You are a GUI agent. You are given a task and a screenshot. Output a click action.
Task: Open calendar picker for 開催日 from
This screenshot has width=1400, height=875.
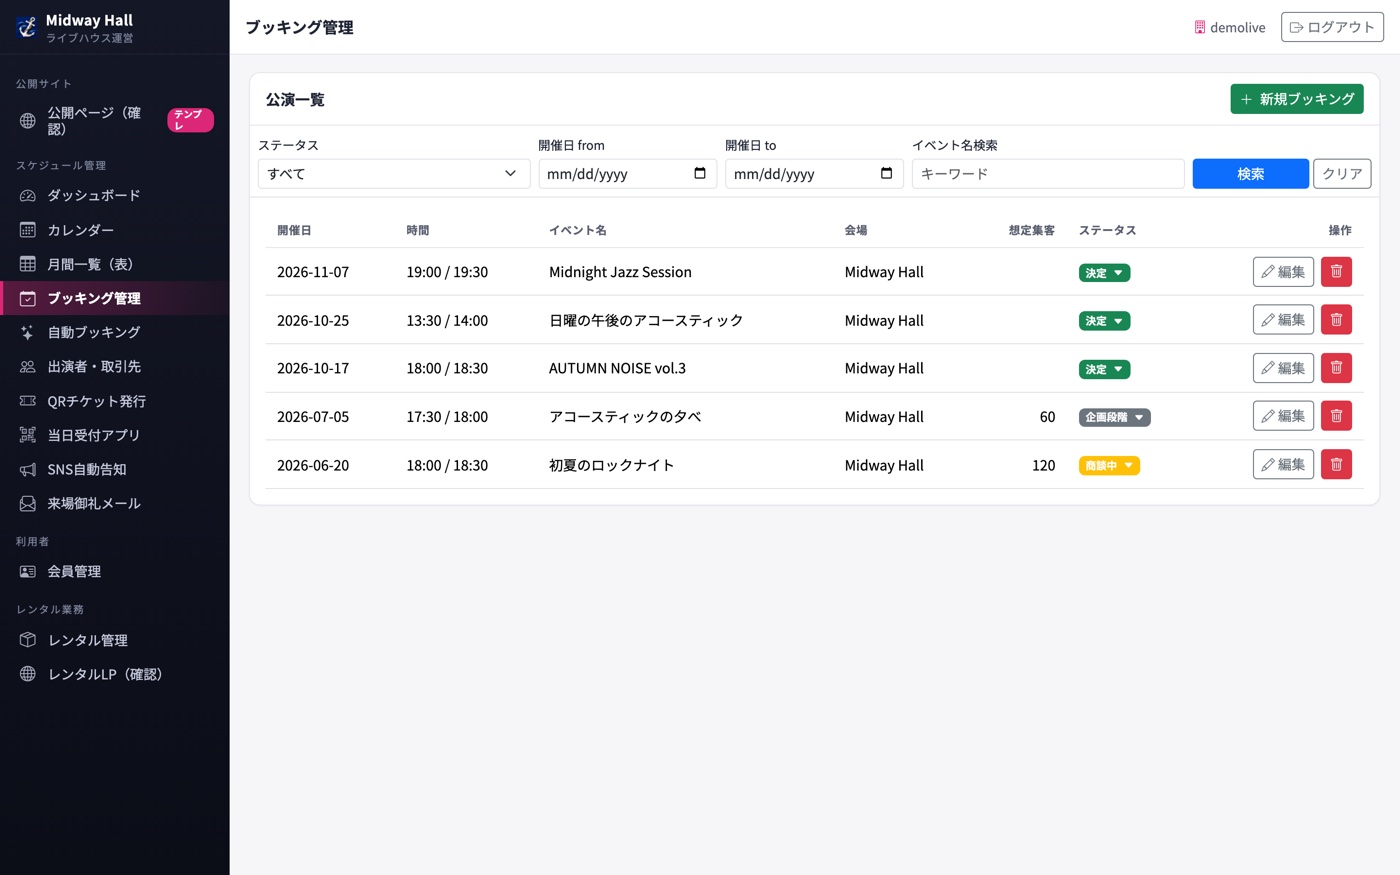click(700, 173)
